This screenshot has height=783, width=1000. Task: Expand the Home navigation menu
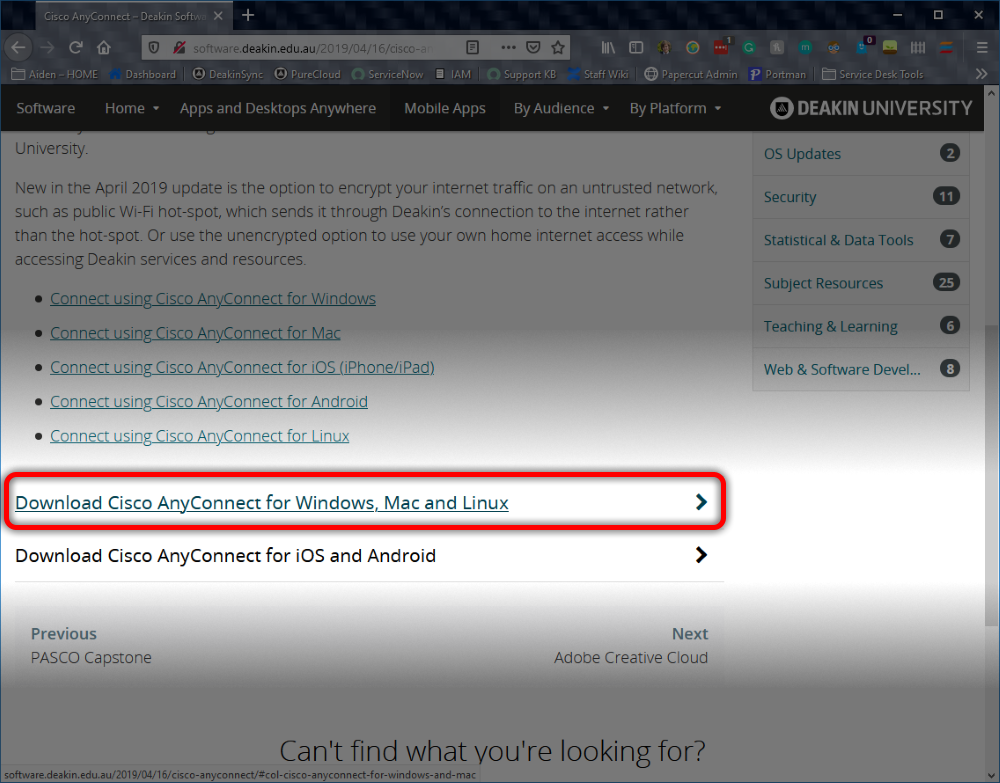pyautogui.click(x=131, y=108)
